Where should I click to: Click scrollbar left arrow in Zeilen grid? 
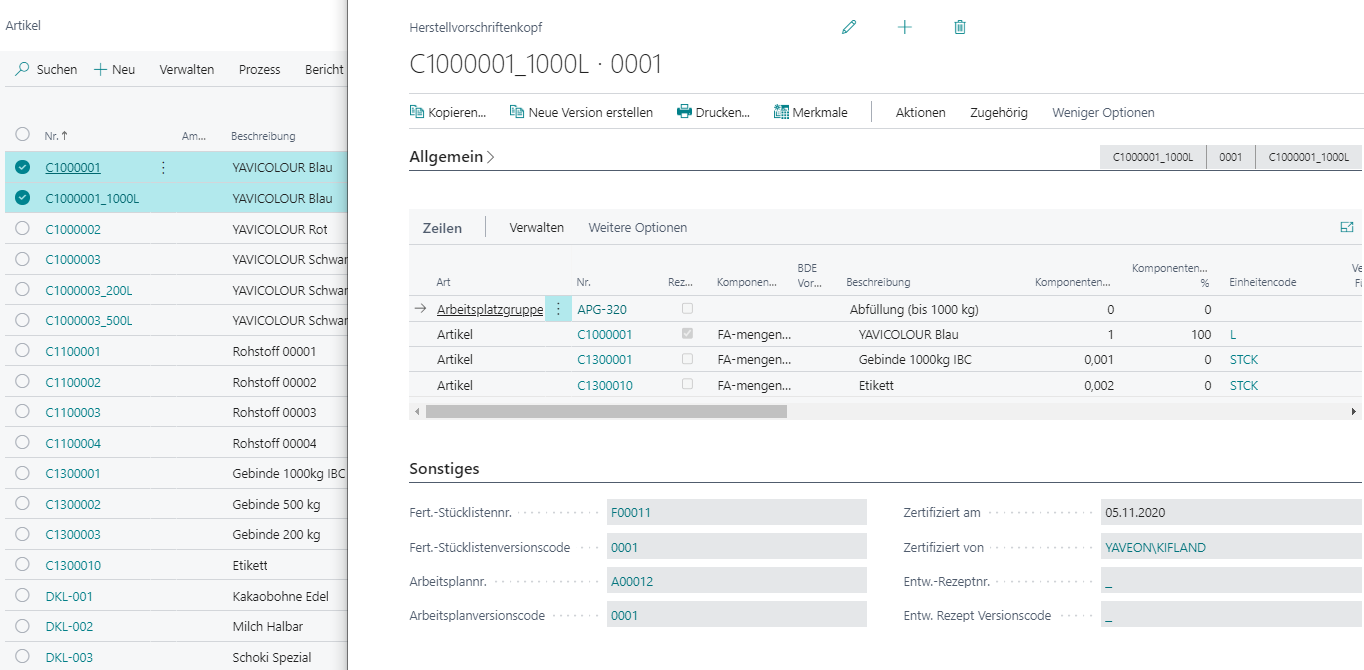416,411
